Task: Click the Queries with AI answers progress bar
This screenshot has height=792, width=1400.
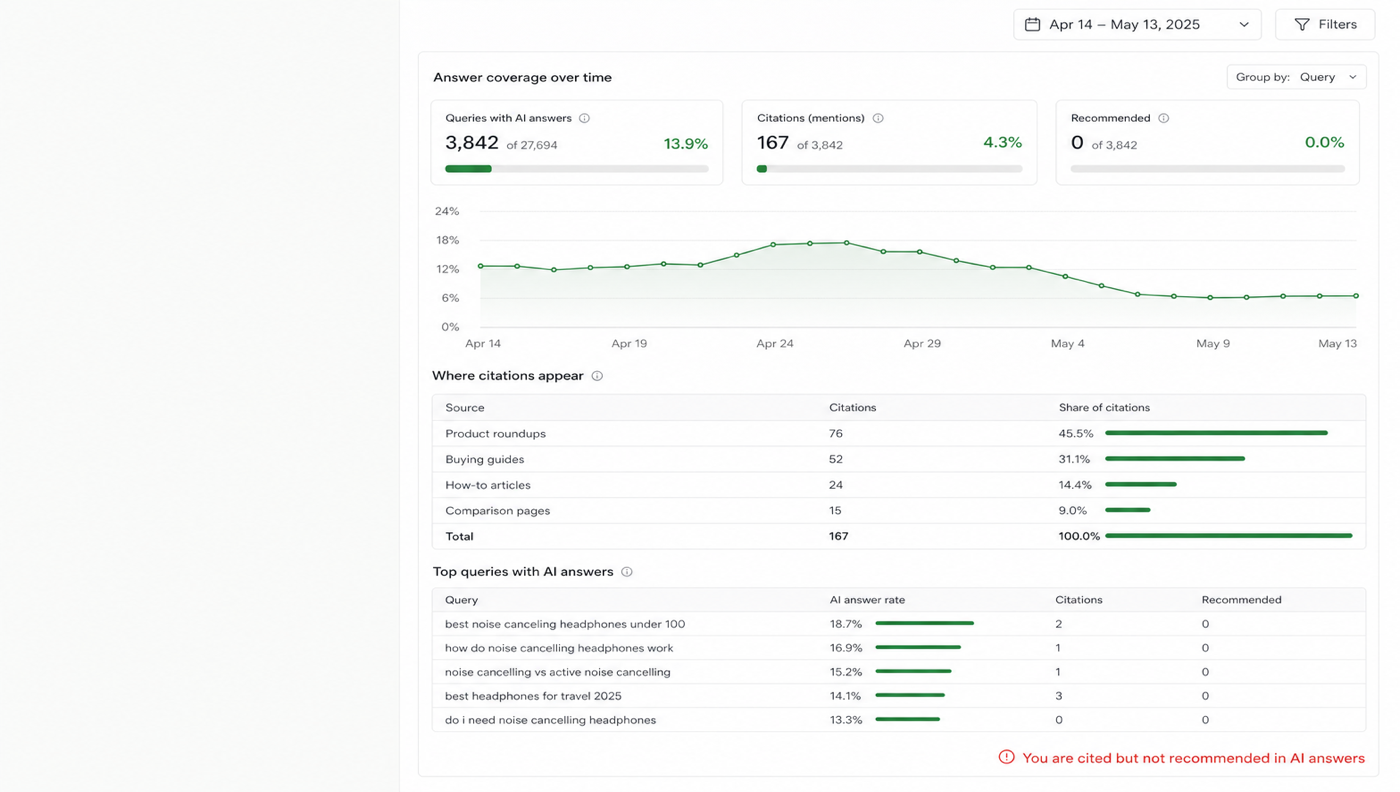Action: 577,169
